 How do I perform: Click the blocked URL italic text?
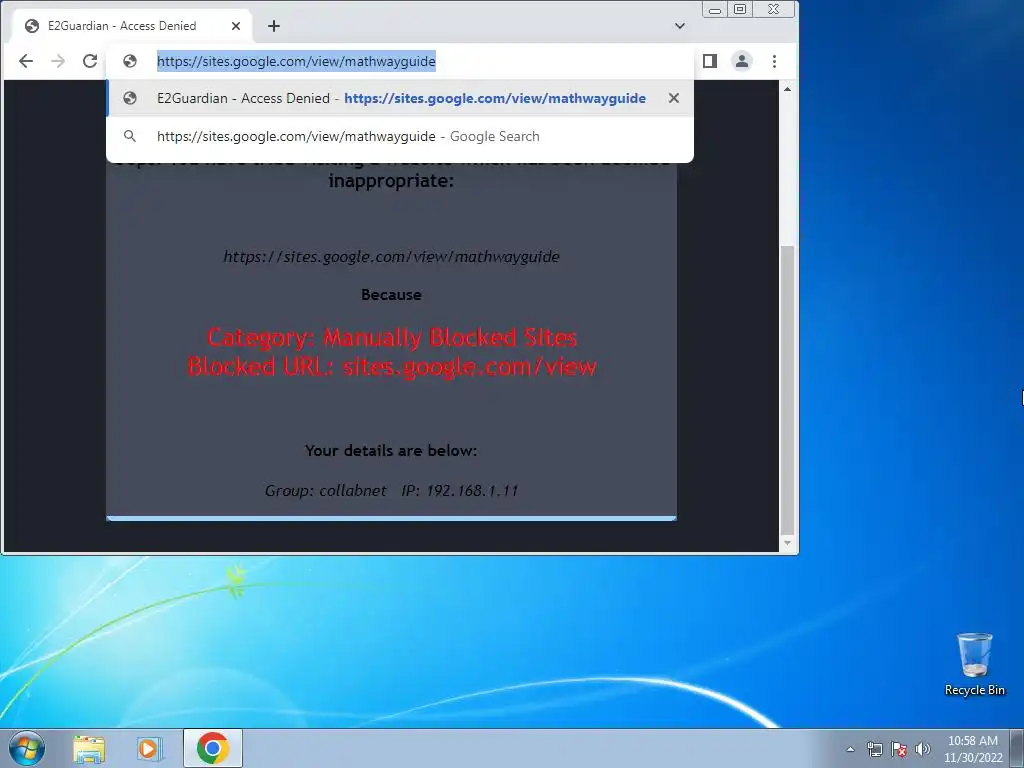click(391, 257)
